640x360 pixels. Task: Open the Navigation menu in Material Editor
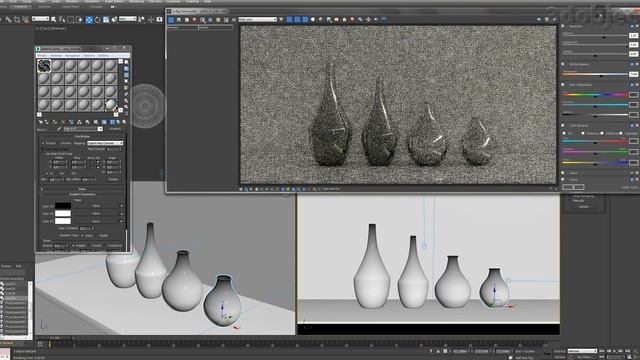pyautogui.click(x=72, y=56)
